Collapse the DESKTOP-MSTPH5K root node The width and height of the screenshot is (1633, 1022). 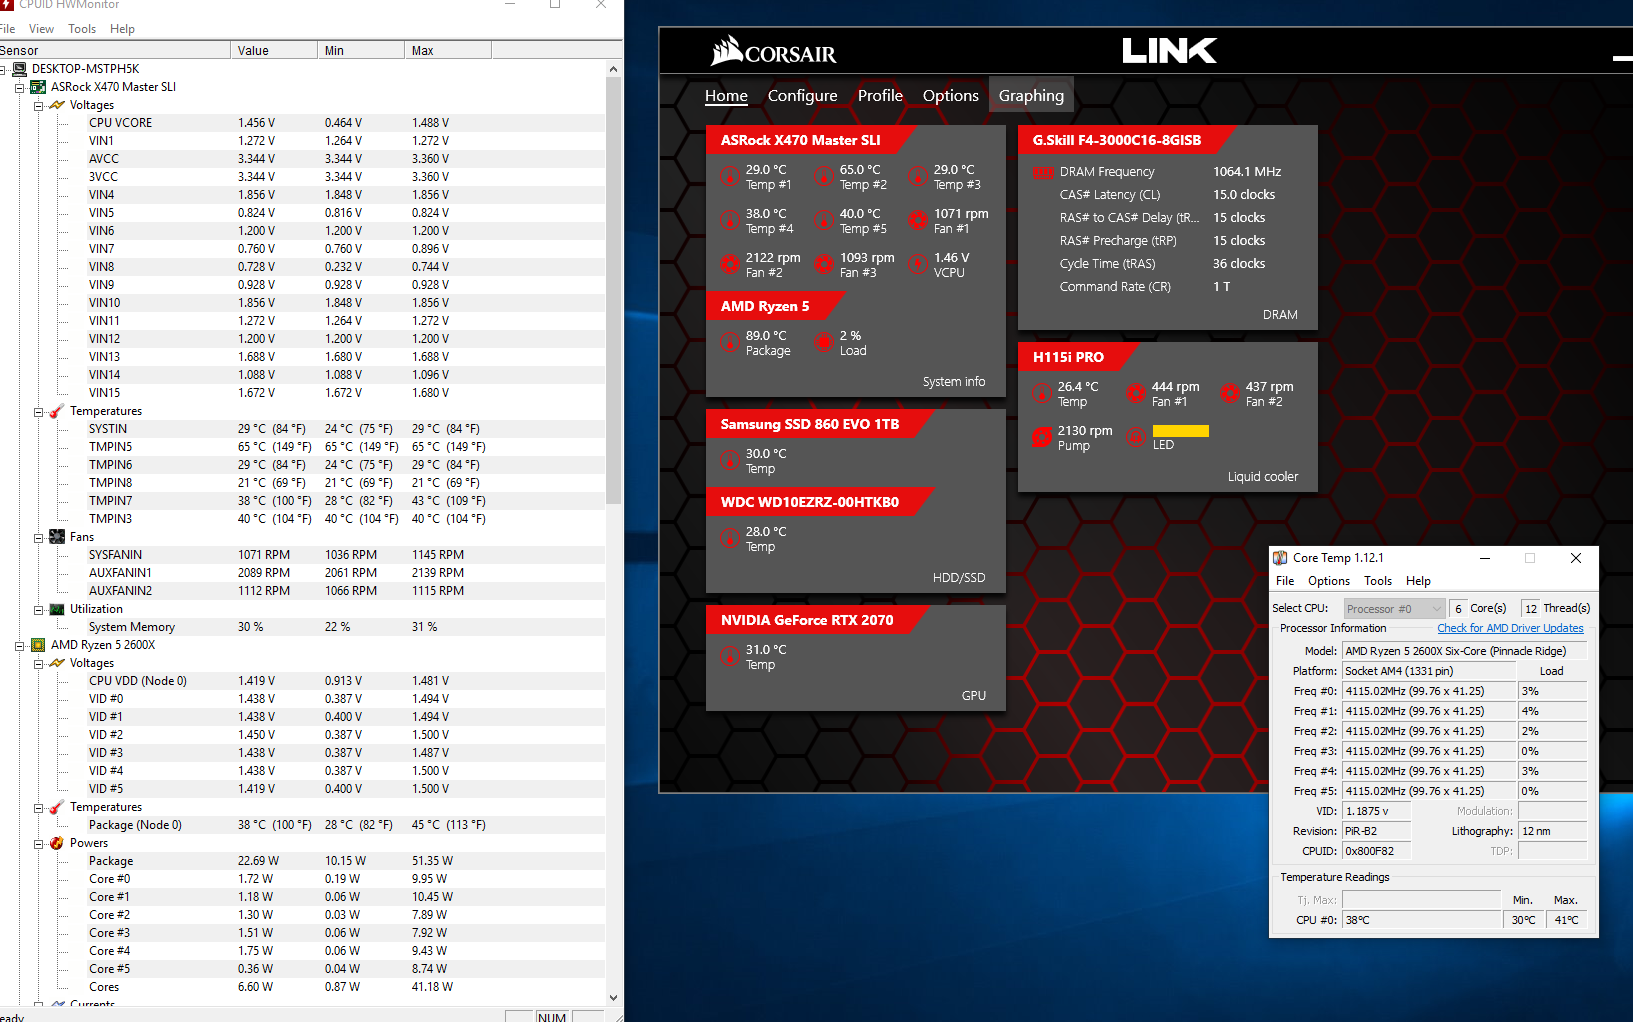(x=3, y=69)
